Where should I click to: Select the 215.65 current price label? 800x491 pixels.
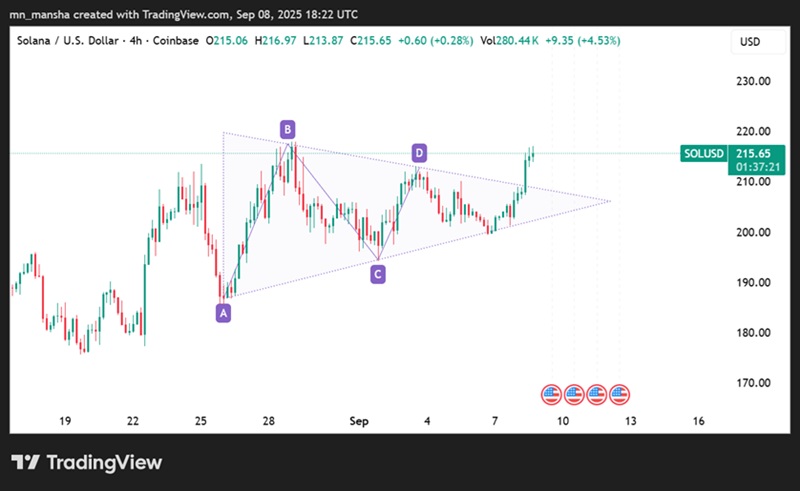[754, 153]
